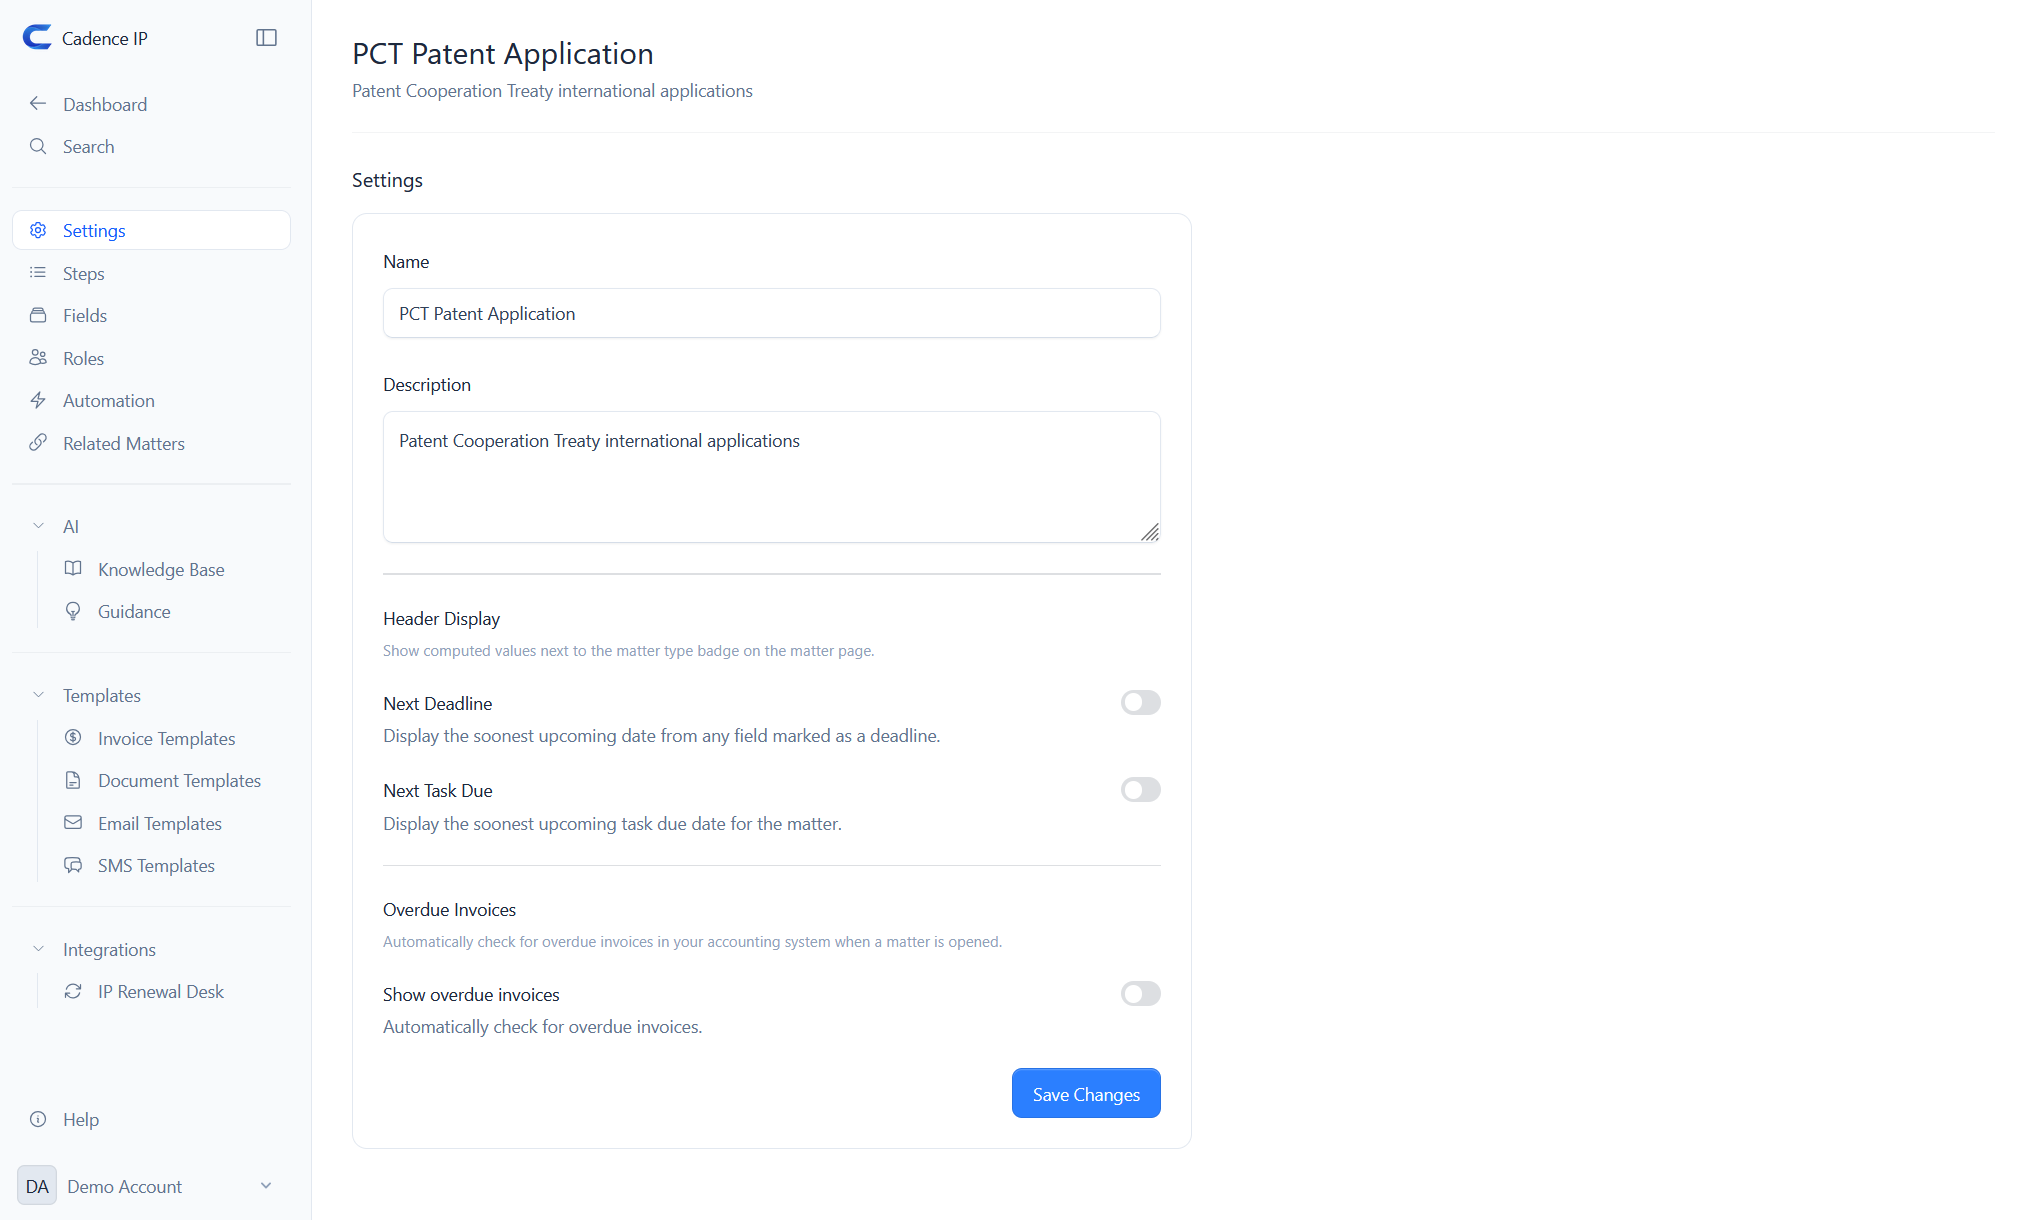Click the DA avatar badge
The image size is (2025, 1220).
click(x=37, y=1186)
